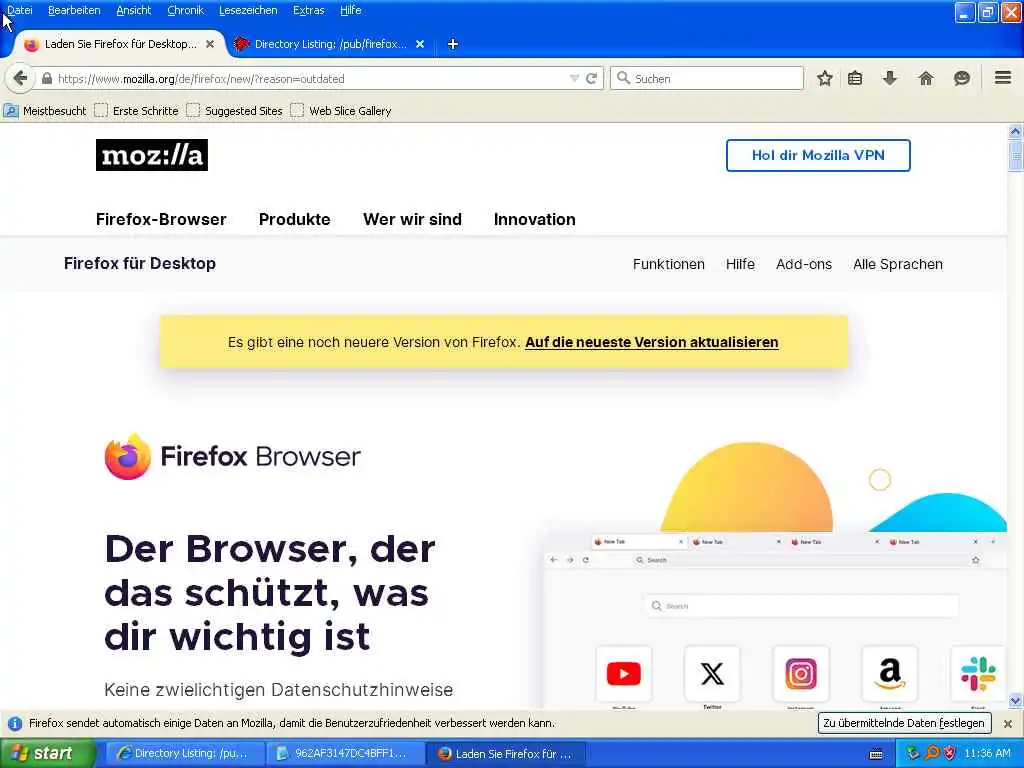Close the 'Laden Sie Firefox für Desktop' tab
Image resolution: width=1024 pixels, height=768 pixels.
[x=210, y=44]
